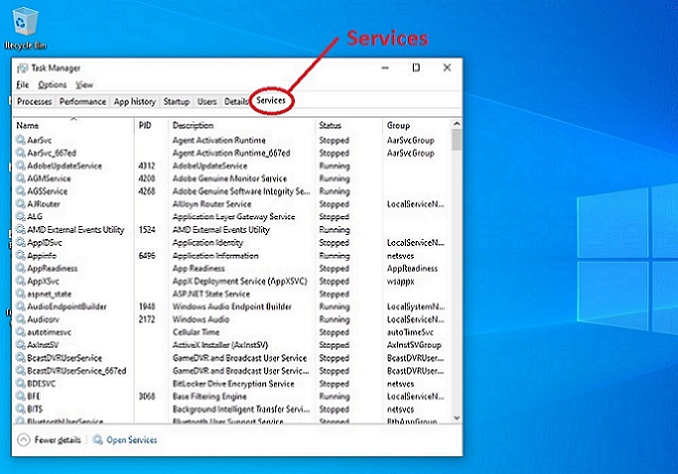The height and width of the screenshot is (474, 678).
Task: Collapse view with Fewer details arrow
Action: [23, 440]
